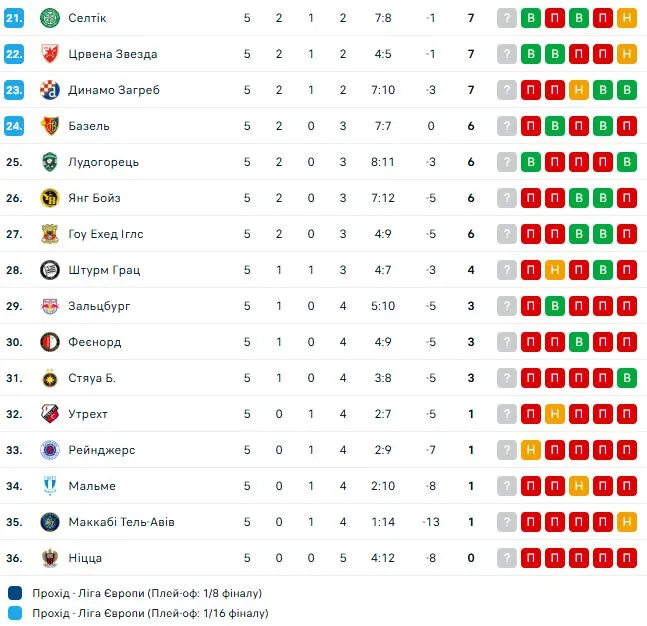Image resolution: width=647 pixels, height=626 pixels.
Task: Click the Зальцбург Red Bull logo
Action: click(50, 306)
